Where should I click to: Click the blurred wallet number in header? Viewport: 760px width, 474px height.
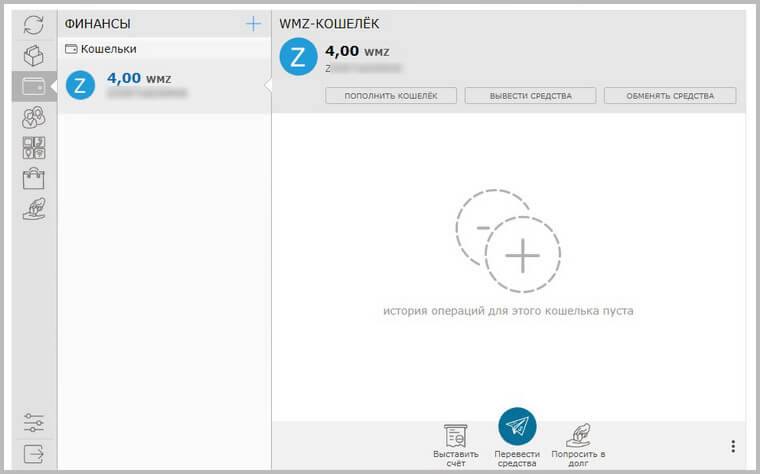point(363,69)
